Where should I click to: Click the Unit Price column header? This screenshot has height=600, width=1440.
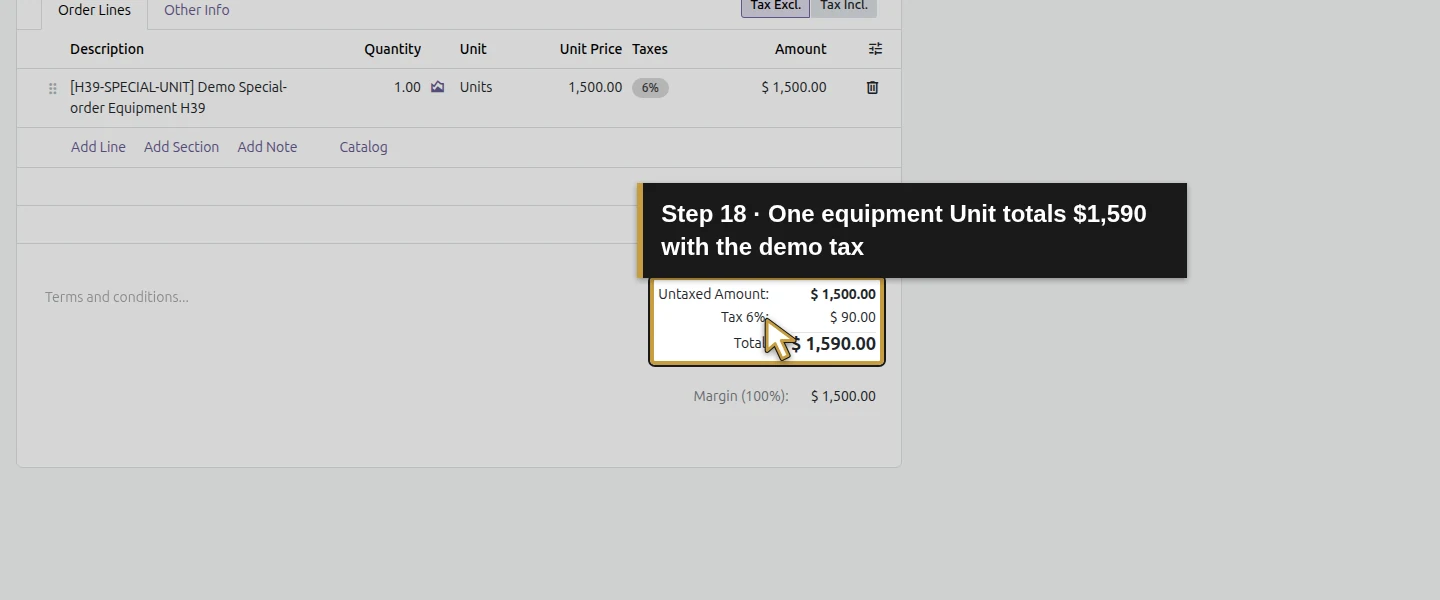[591, 49]
